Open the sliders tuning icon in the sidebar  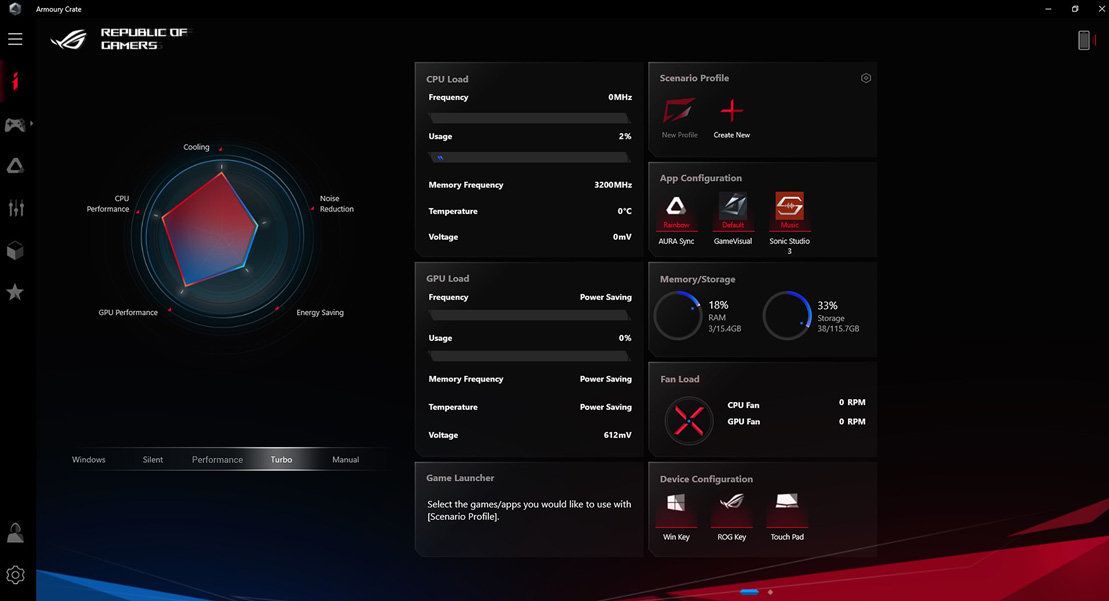pos(15,208)
